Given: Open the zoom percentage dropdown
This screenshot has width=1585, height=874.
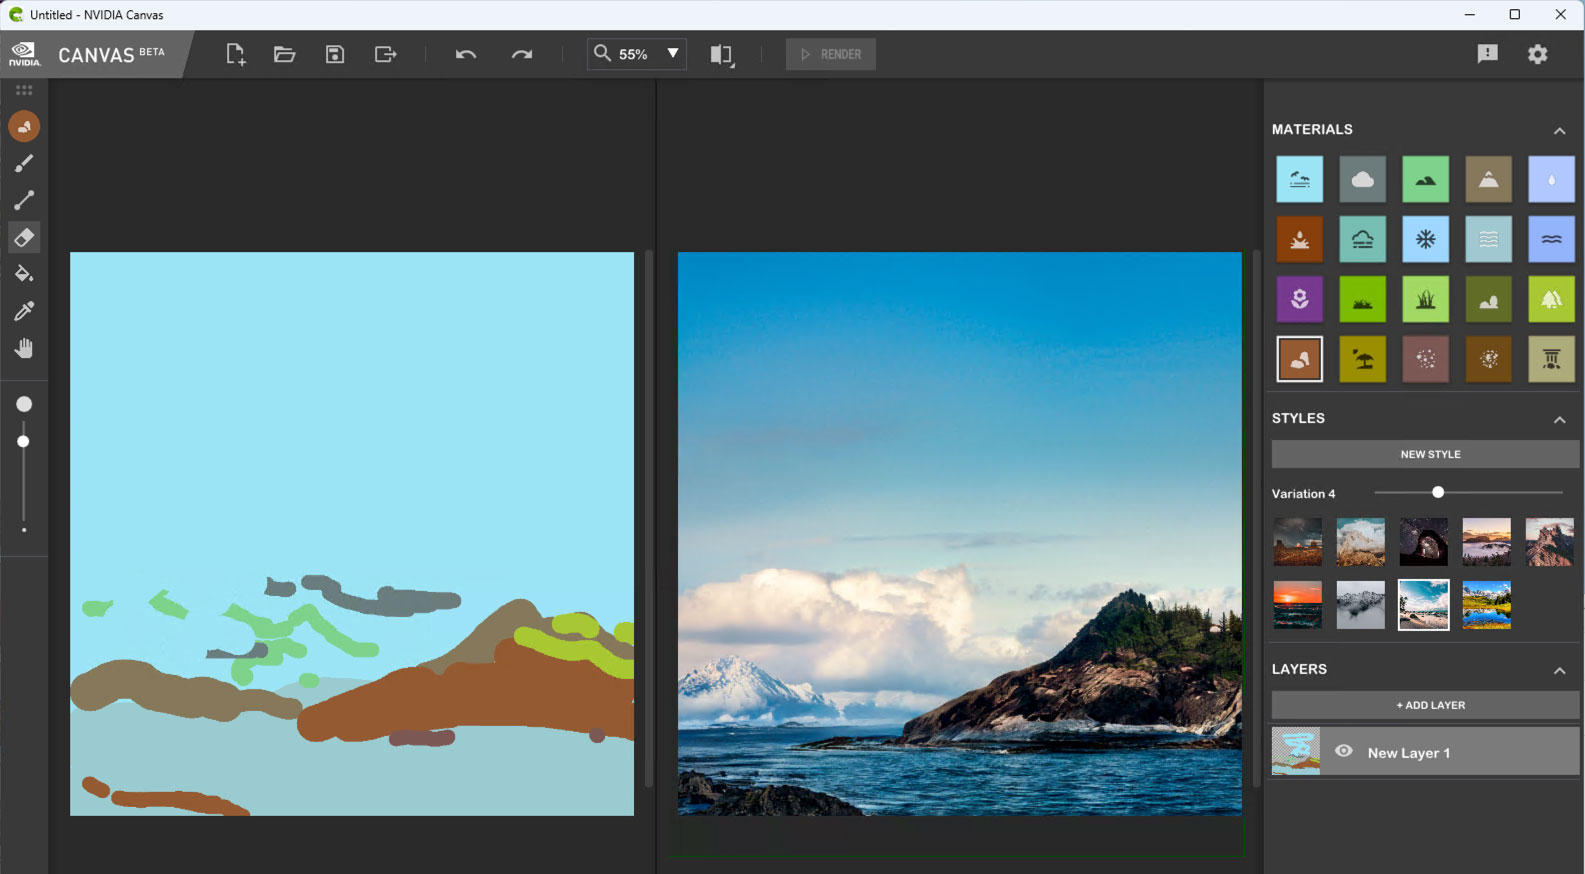Looking at the screenshot, I should point(673,54).
